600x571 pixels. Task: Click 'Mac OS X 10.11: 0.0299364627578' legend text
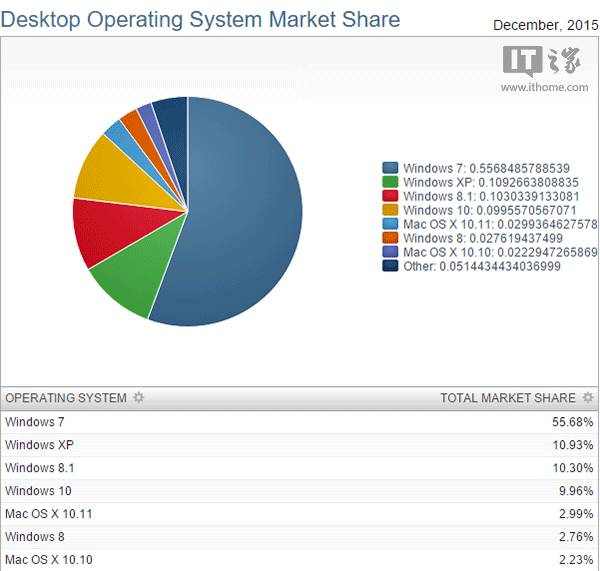[x=501, y=224]
